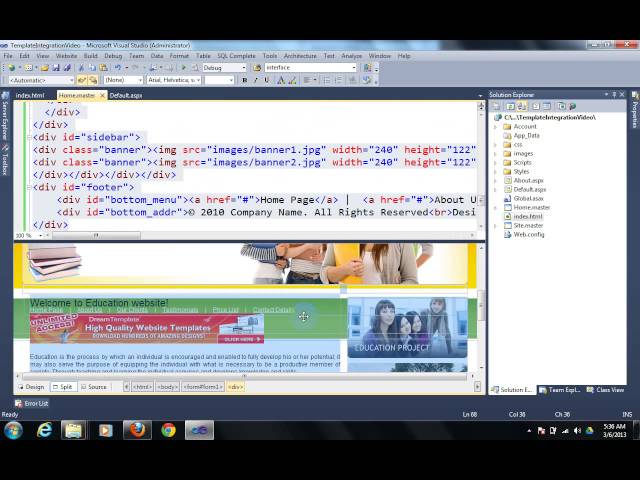The width and height of the screenshot is (640, 480).
Task: Click the Refresh icon in Solution Explorer toolbar
Action: (x=510, y=107)
